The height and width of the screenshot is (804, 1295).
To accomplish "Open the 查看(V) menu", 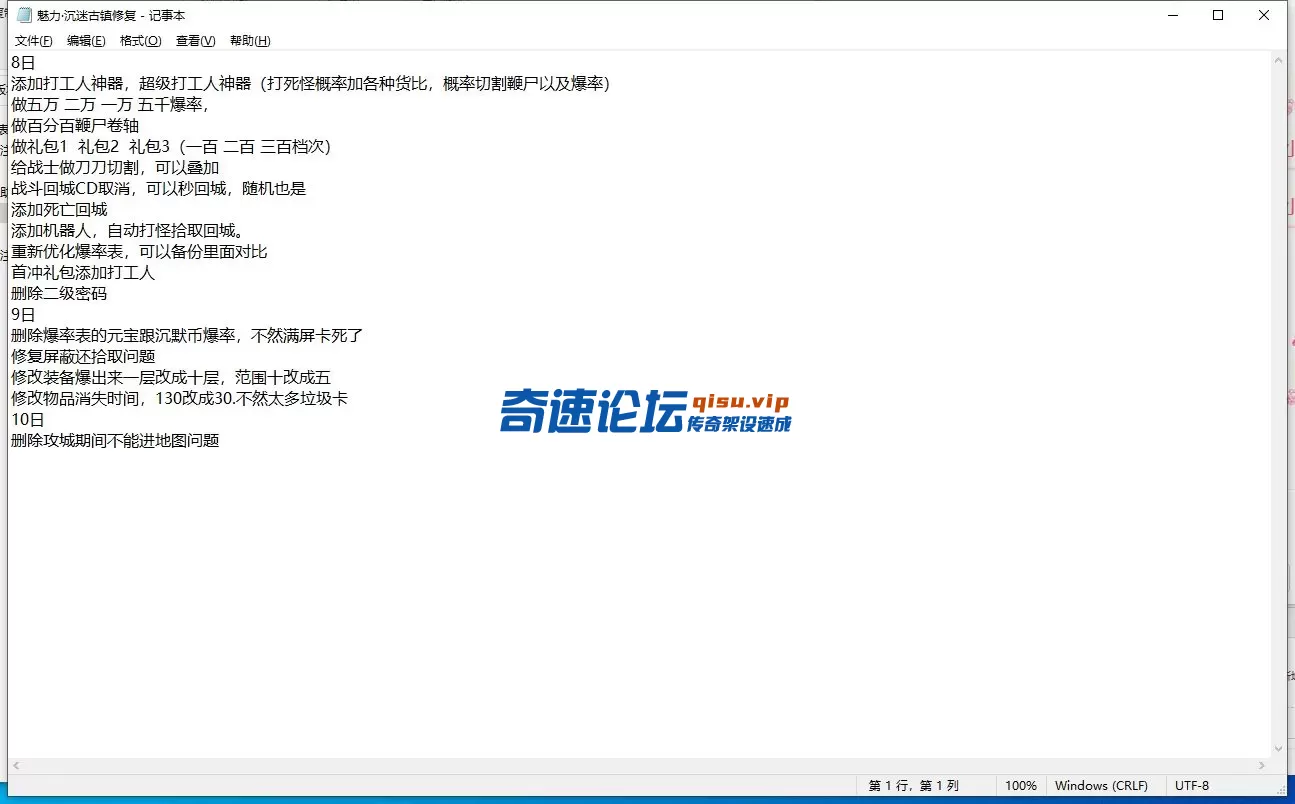I will 195,41.
